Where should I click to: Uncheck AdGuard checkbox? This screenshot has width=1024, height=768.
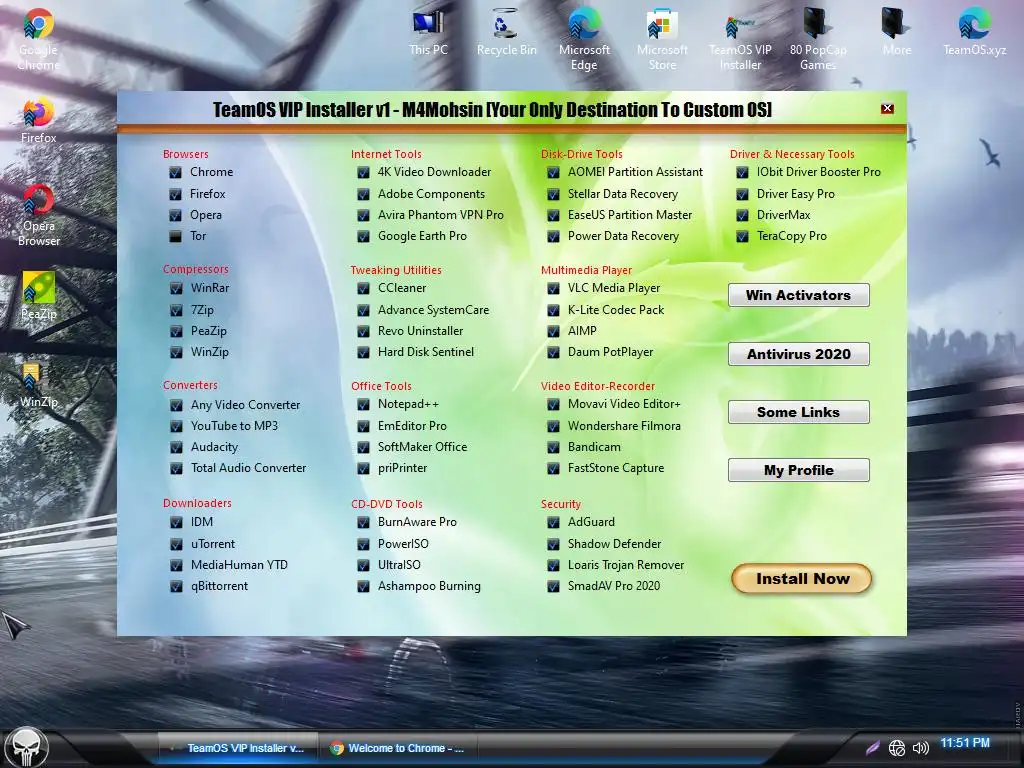[x=553, y=522]
